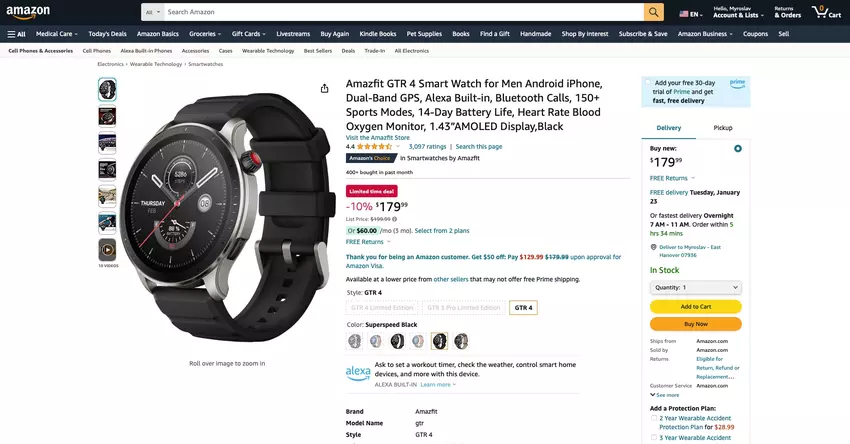Click the info icon beside List Price
This screenshot has height=444, width=850.
coord(395,219)
